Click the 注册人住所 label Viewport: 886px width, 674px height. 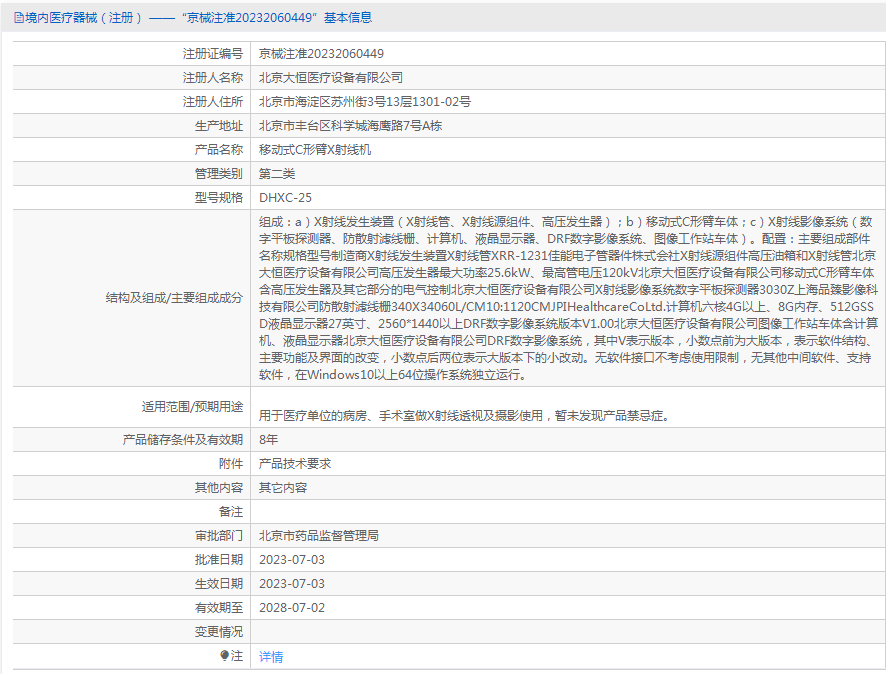coord(212,102)
